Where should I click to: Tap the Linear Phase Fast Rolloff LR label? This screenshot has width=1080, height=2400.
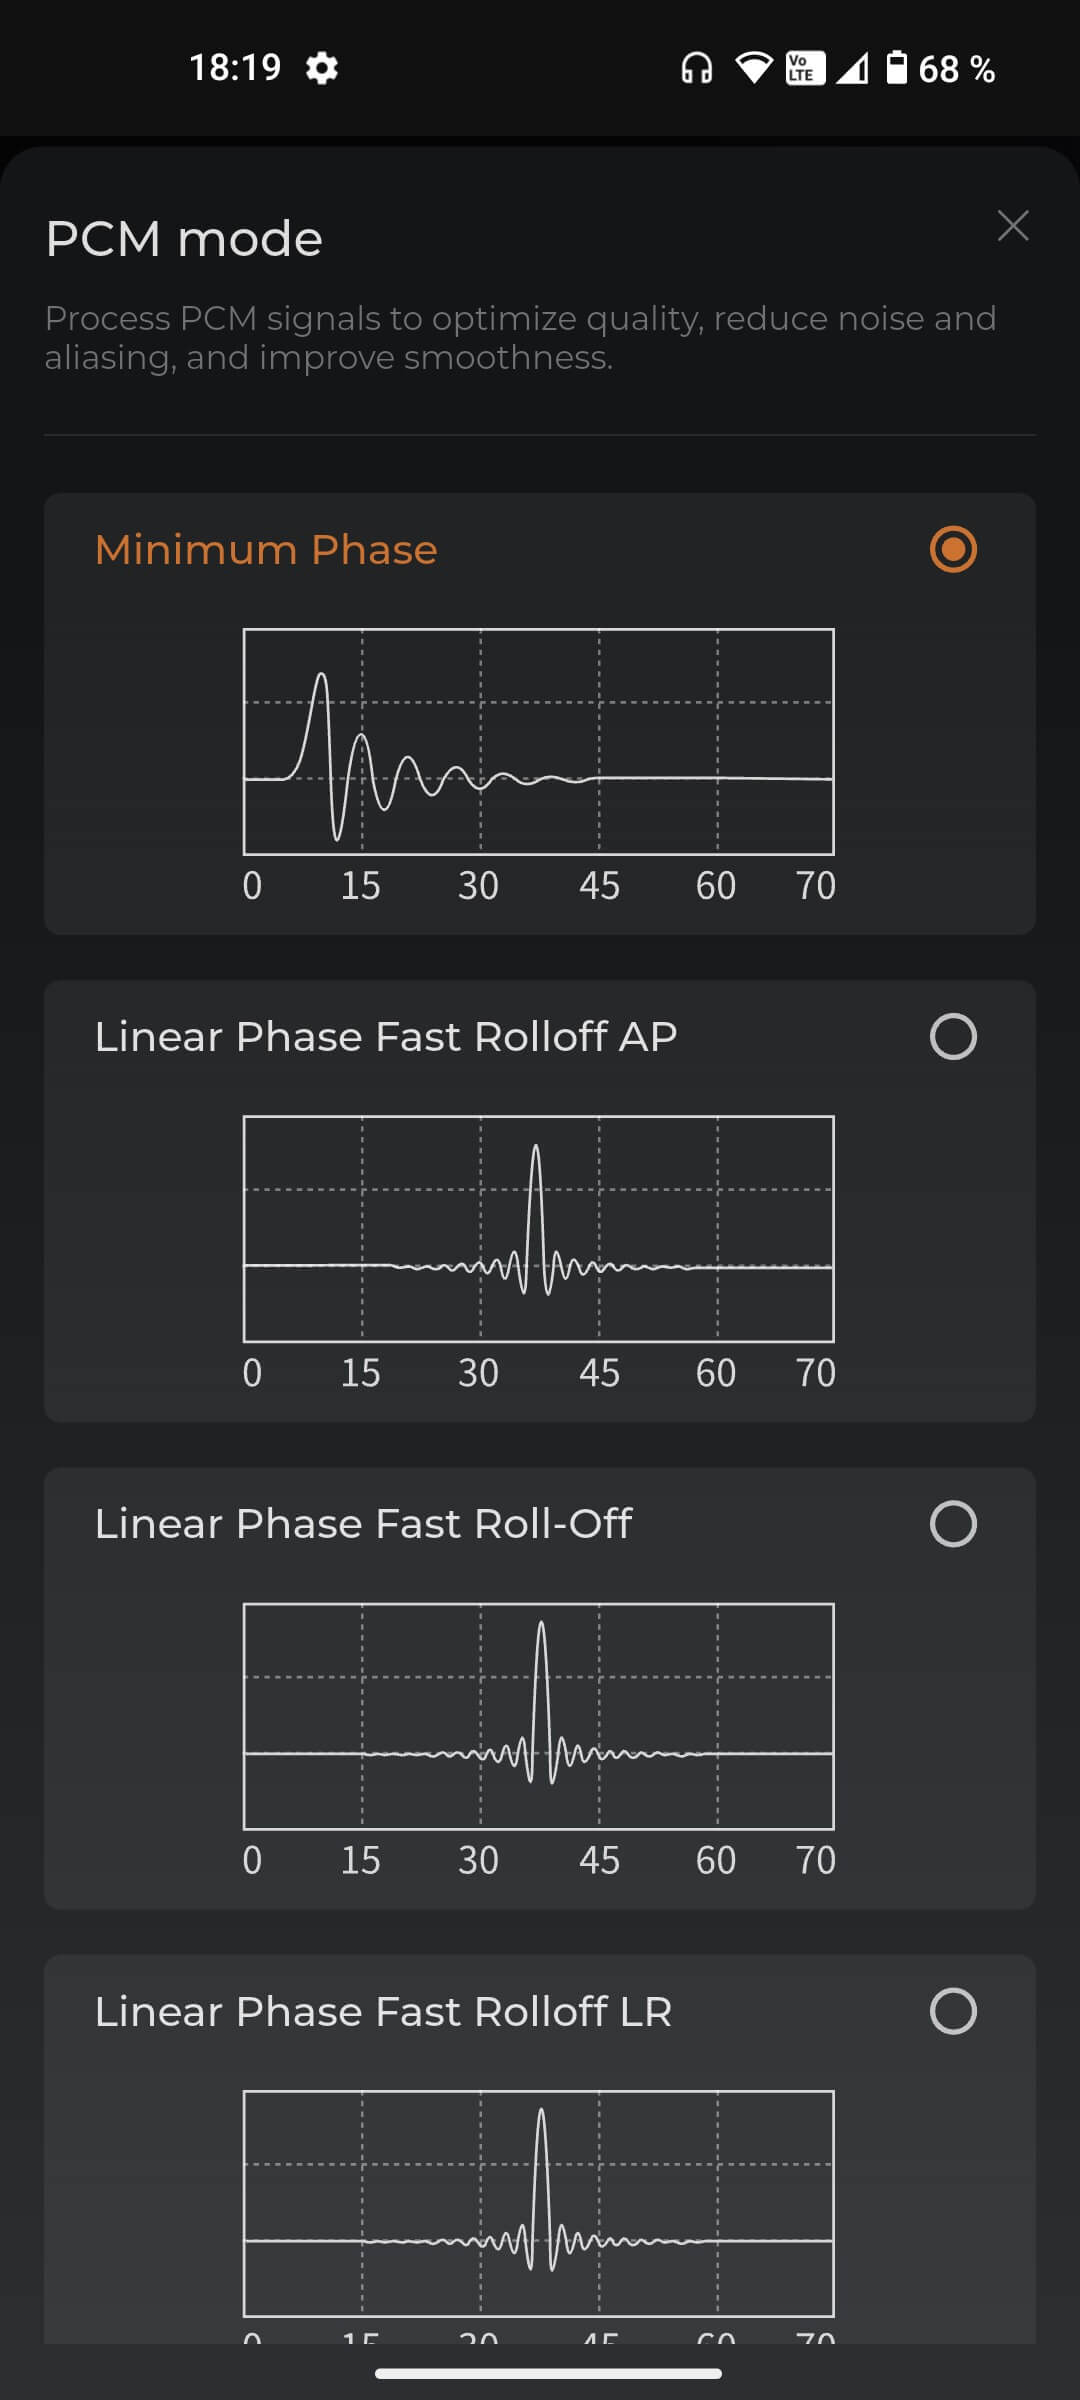coord(383,2012)
